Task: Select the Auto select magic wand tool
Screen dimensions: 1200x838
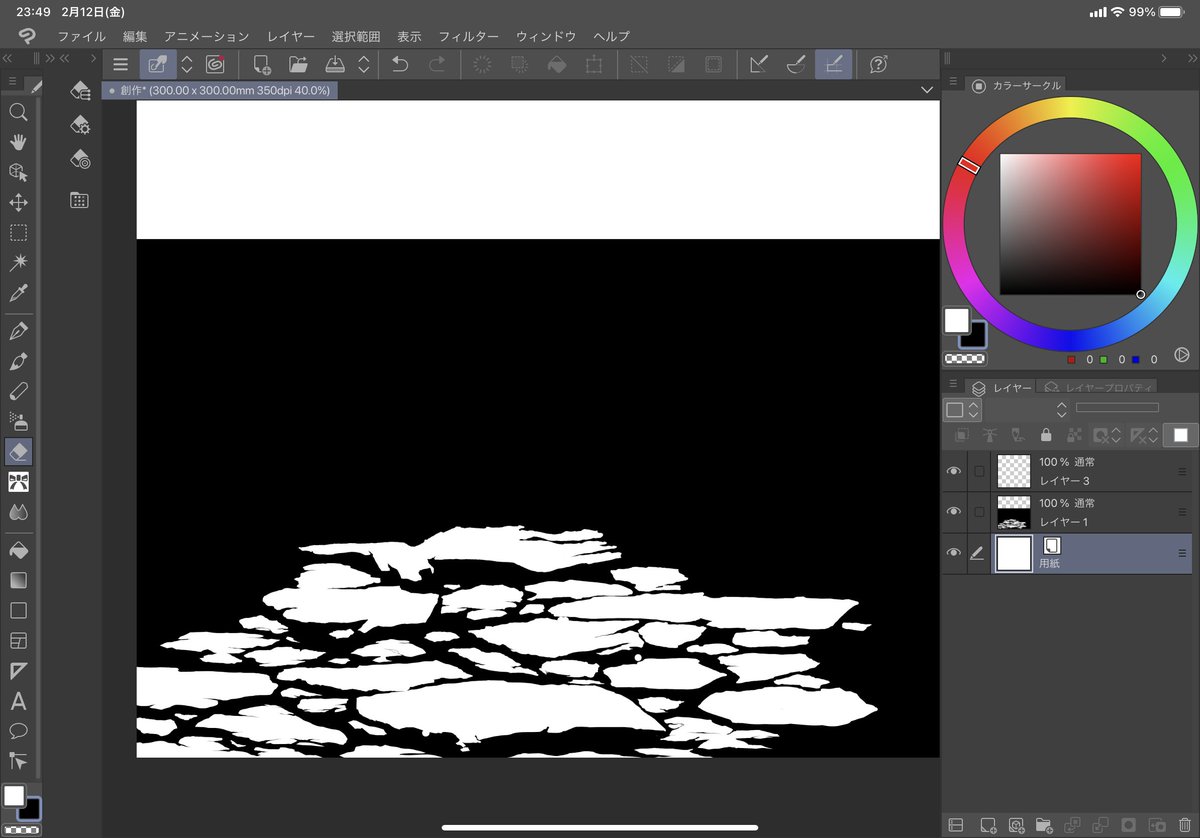Action: click(18, 261)
